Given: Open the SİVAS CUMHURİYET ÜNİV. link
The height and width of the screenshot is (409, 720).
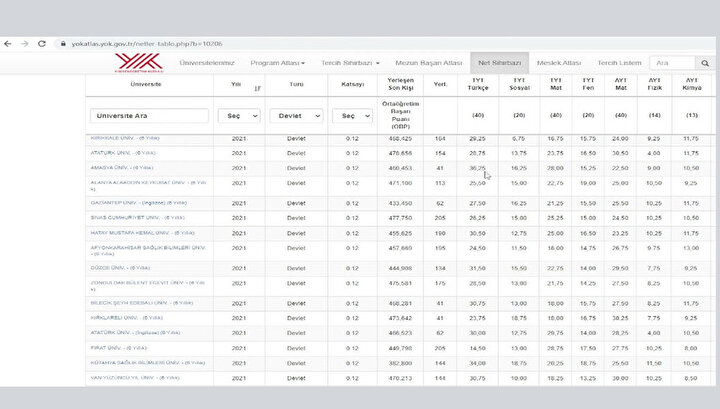Looking at the screenshot, I should tap(137, 218).
